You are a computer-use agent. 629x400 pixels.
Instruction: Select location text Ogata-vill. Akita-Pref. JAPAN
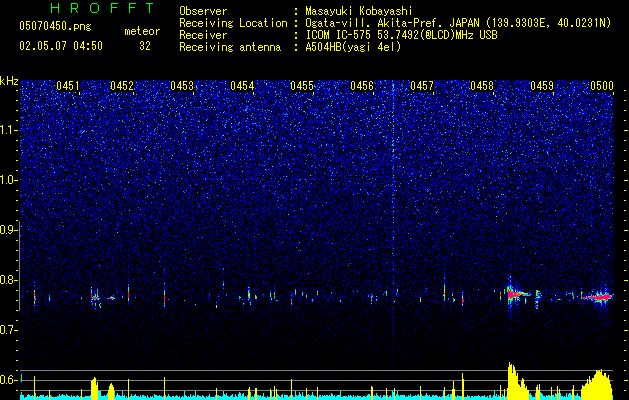coord(392,23)
